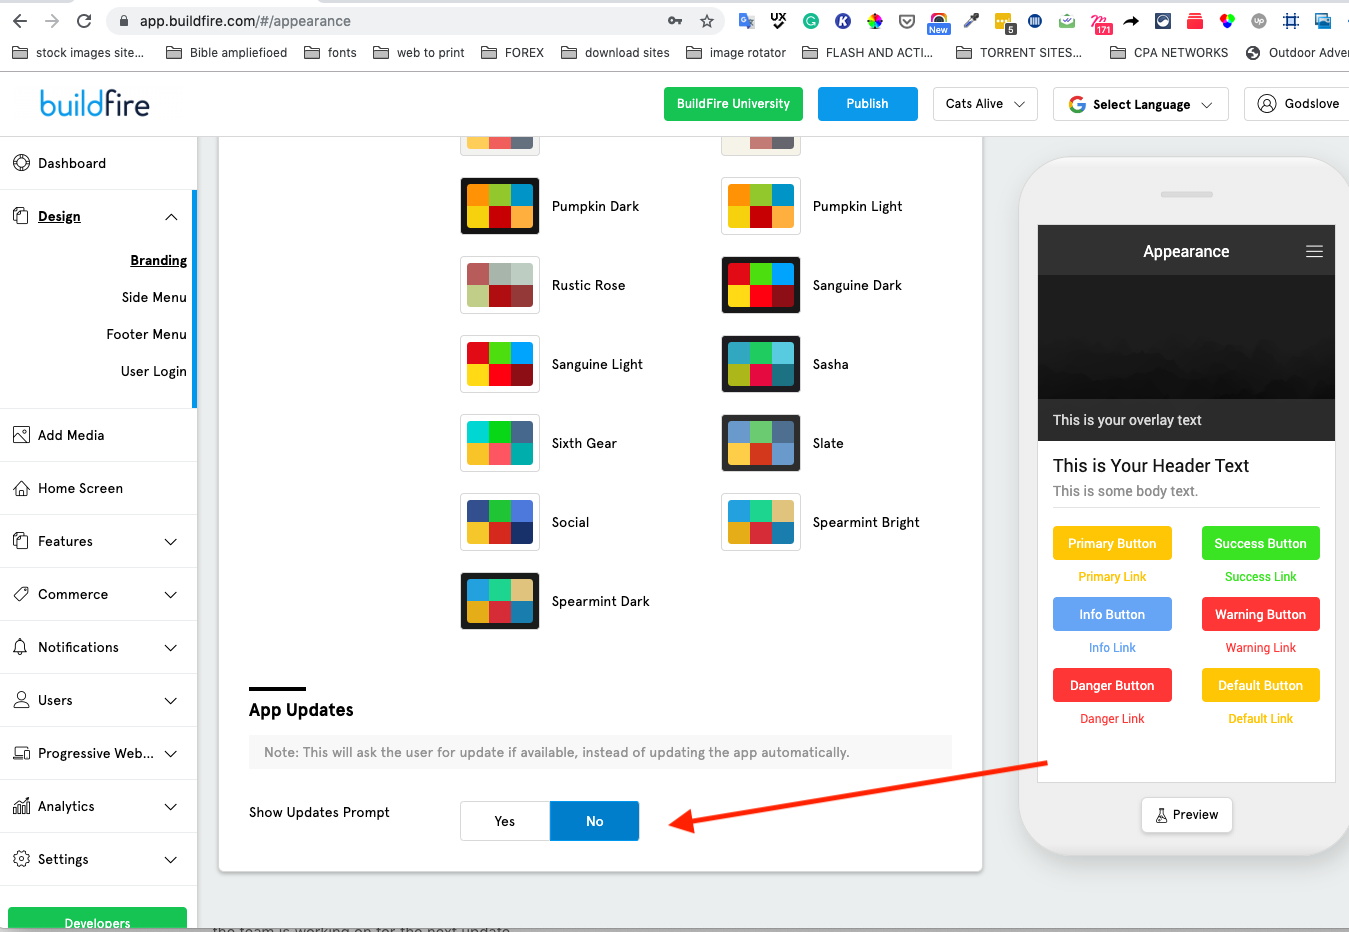The width and height of the screenshot is (1349, 932).
Task: Choose the Sasha theme swatch
Action: 761,364
